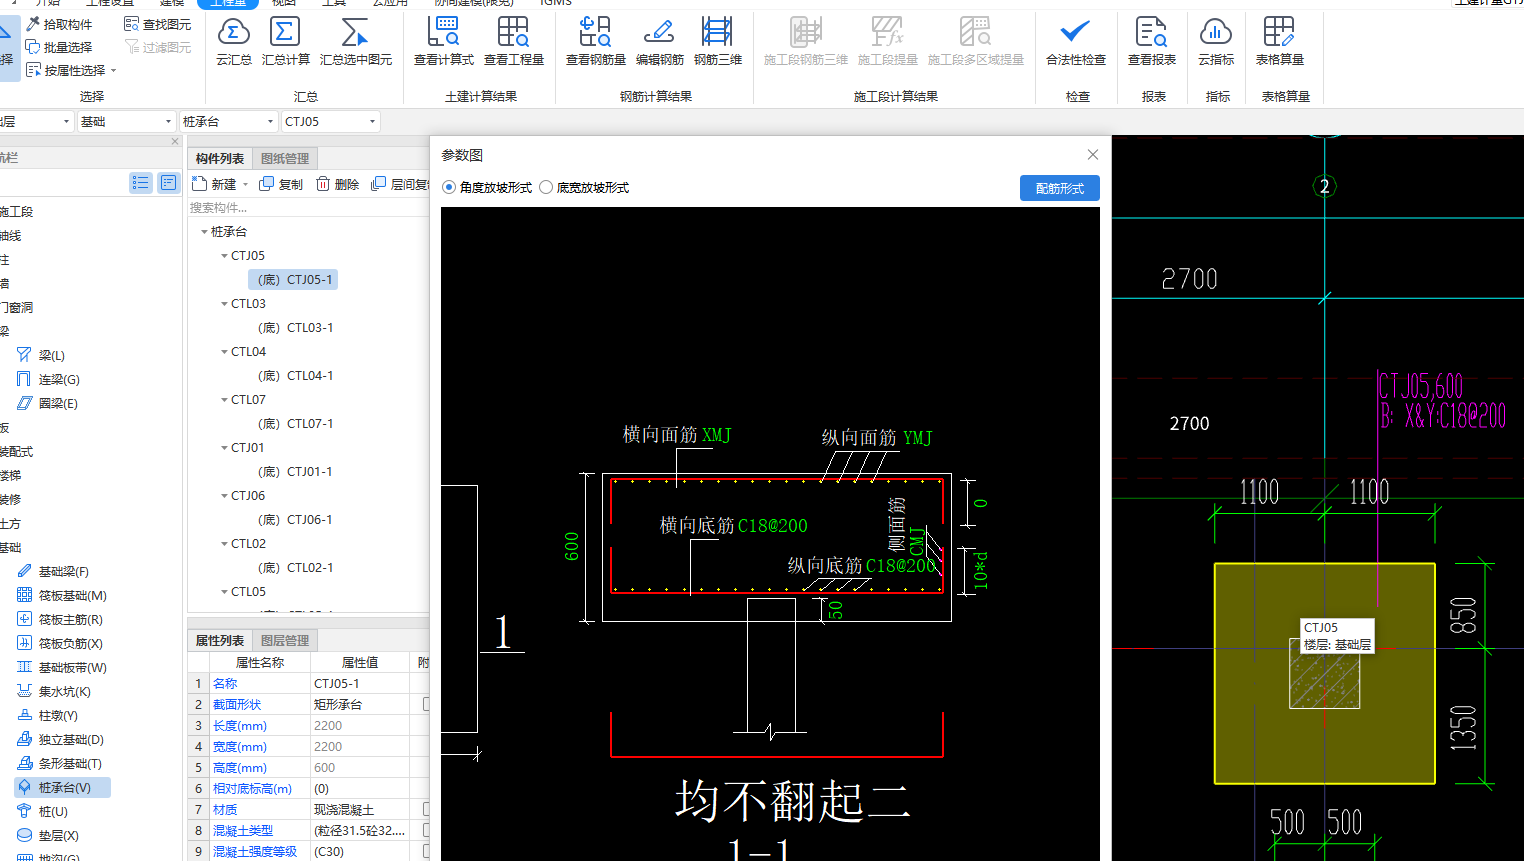The width and height of the screenshot is (1524, 861).
Task: Open 查看工程量 tool
Action: click(514, 42)
